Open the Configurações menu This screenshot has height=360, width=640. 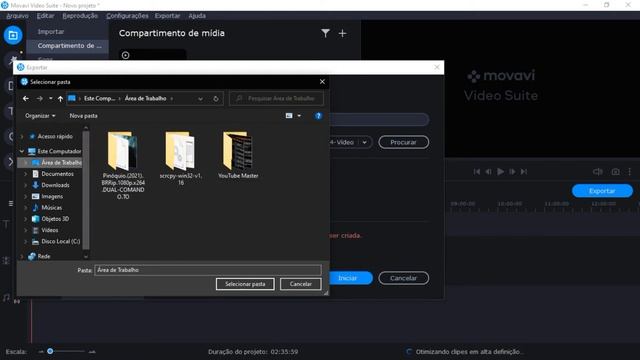tap(127, 16)
